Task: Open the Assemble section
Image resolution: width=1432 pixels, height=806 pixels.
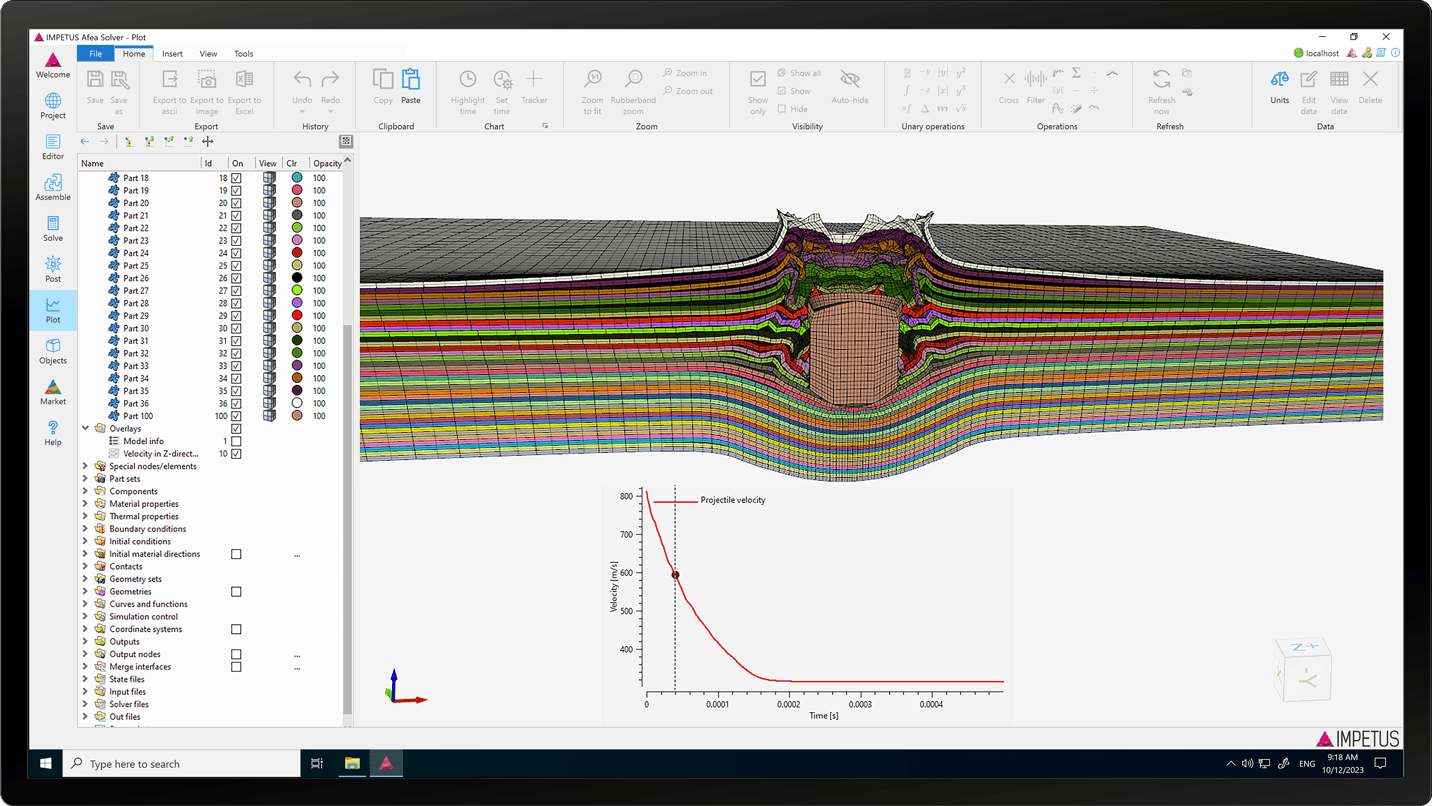Action: click(53, 188)
